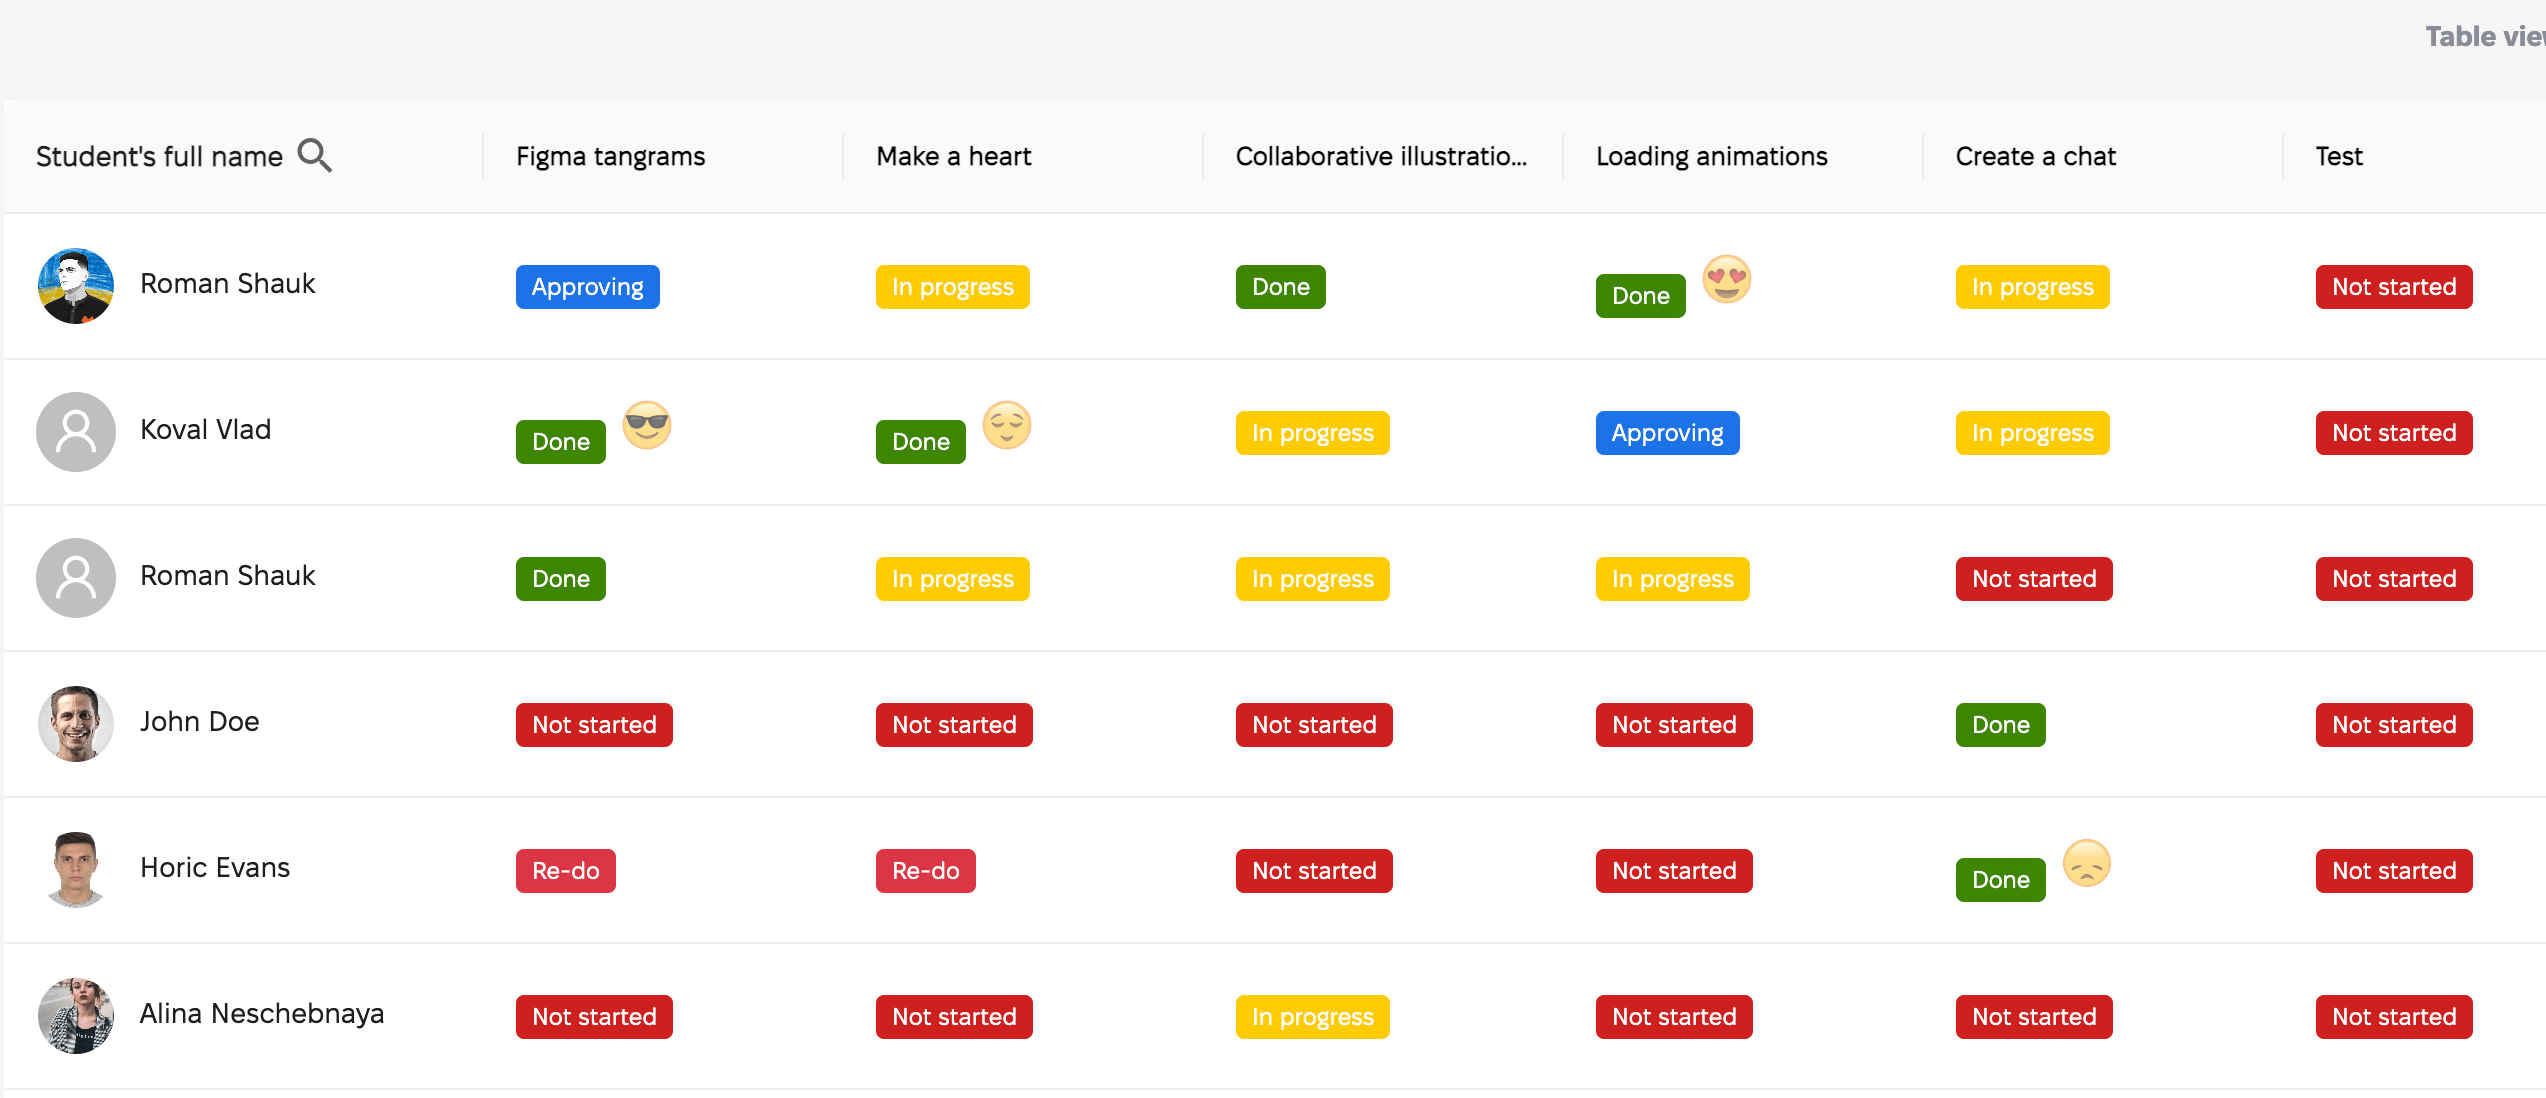Viewport: 2546px width, 1098px height.
Task: Click the sad face emoji in Horic Evans' row
Action: pos(2086,863)
